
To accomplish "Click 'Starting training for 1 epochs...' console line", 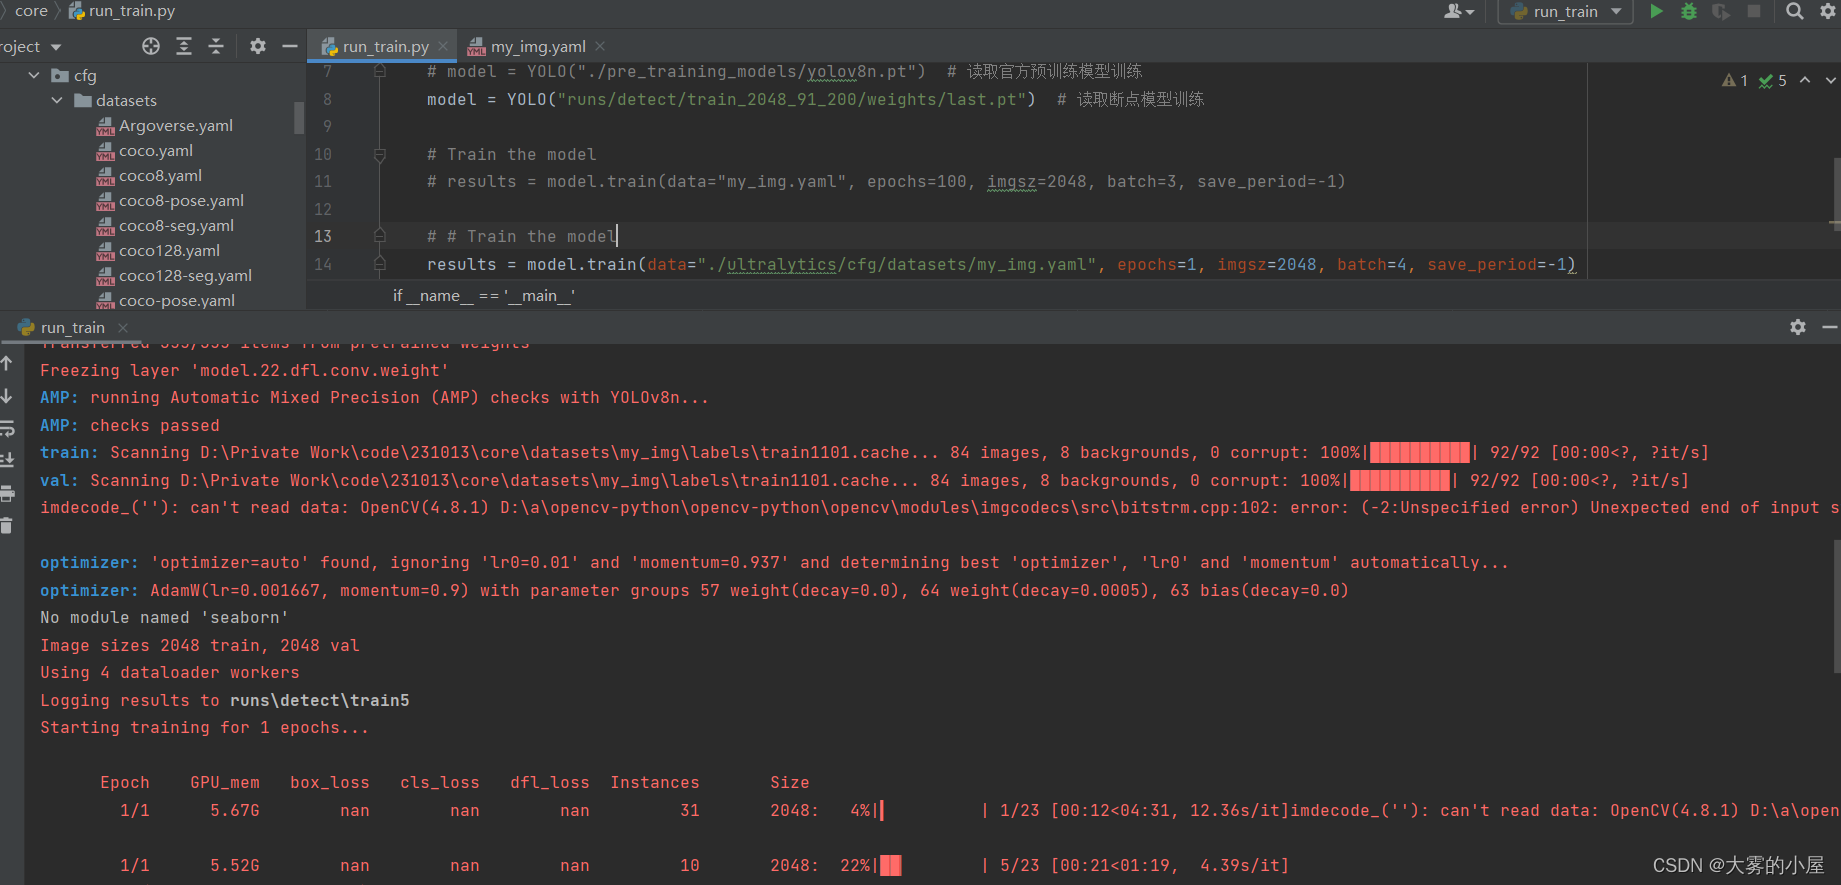I will tap(204, 728).
